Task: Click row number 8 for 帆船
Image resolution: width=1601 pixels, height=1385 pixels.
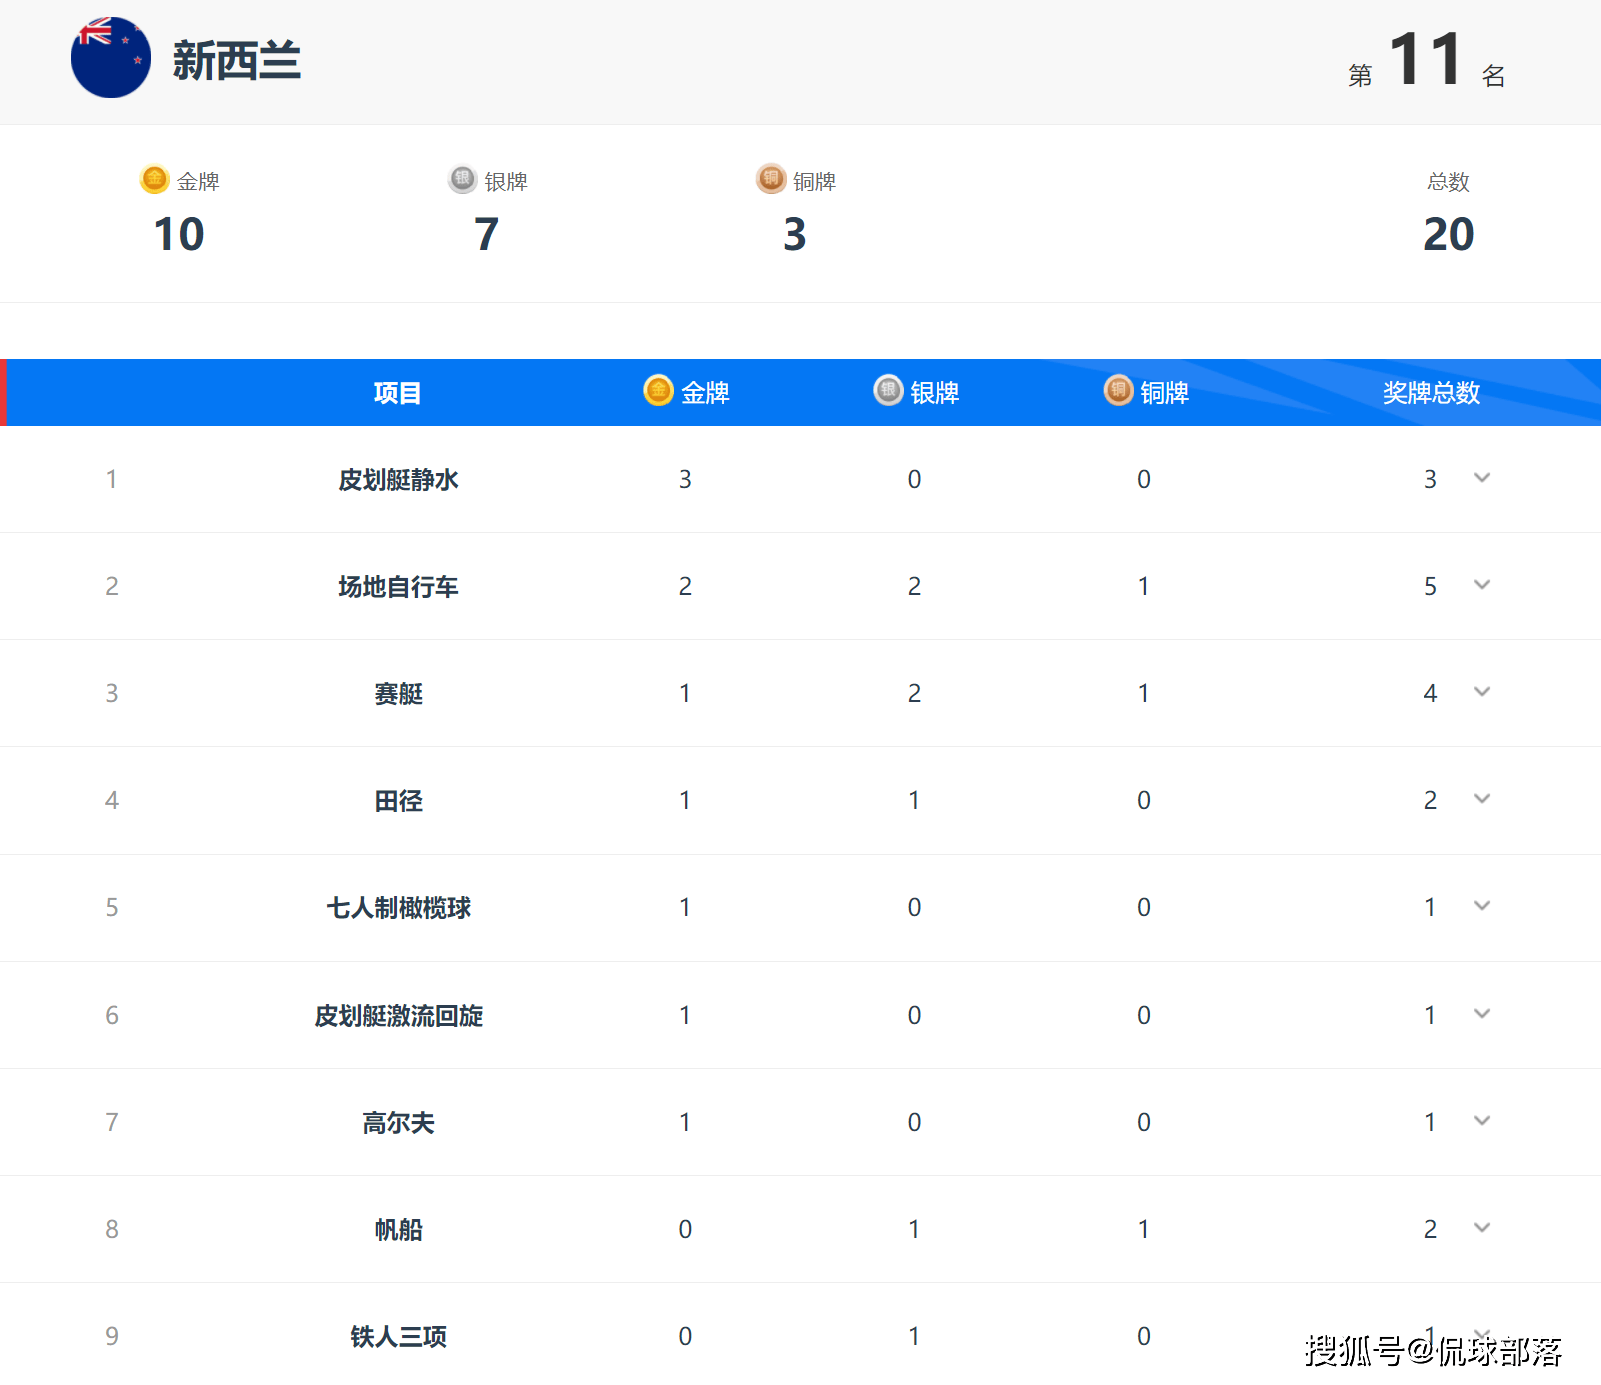Action: pos(112,1229)
